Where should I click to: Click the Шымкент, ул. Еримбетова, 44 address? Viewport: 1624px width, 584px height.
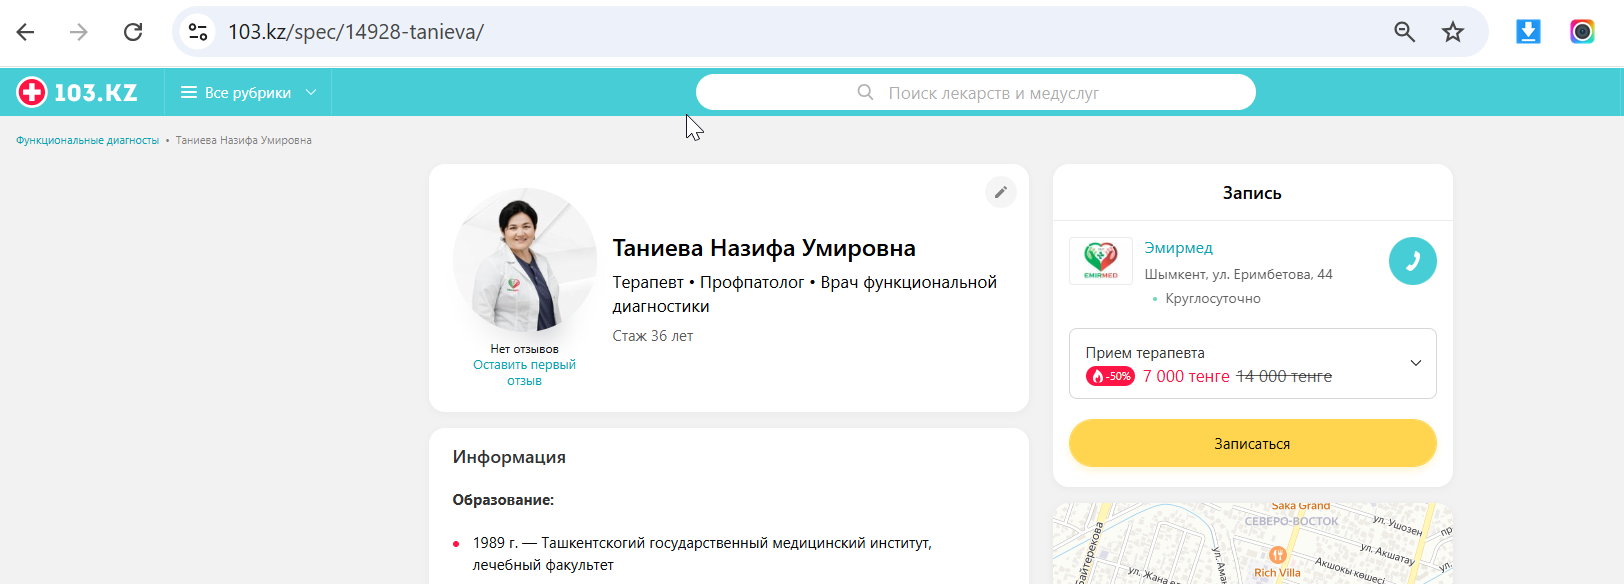point(1238,275)
